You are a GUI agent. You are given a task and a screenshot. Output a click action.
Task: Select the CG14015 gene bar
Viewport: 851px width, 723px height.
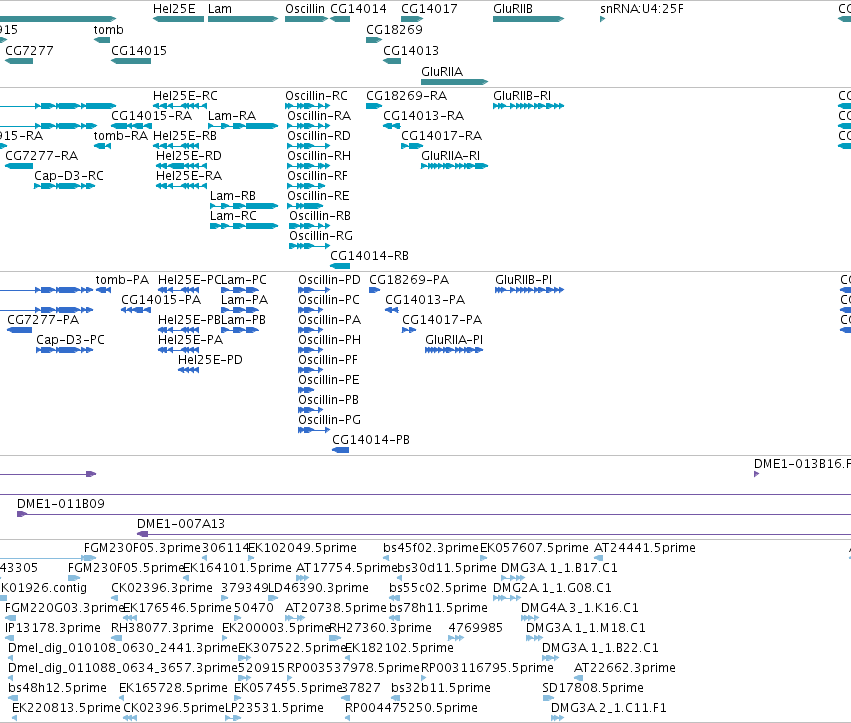(x=131, y=61)
